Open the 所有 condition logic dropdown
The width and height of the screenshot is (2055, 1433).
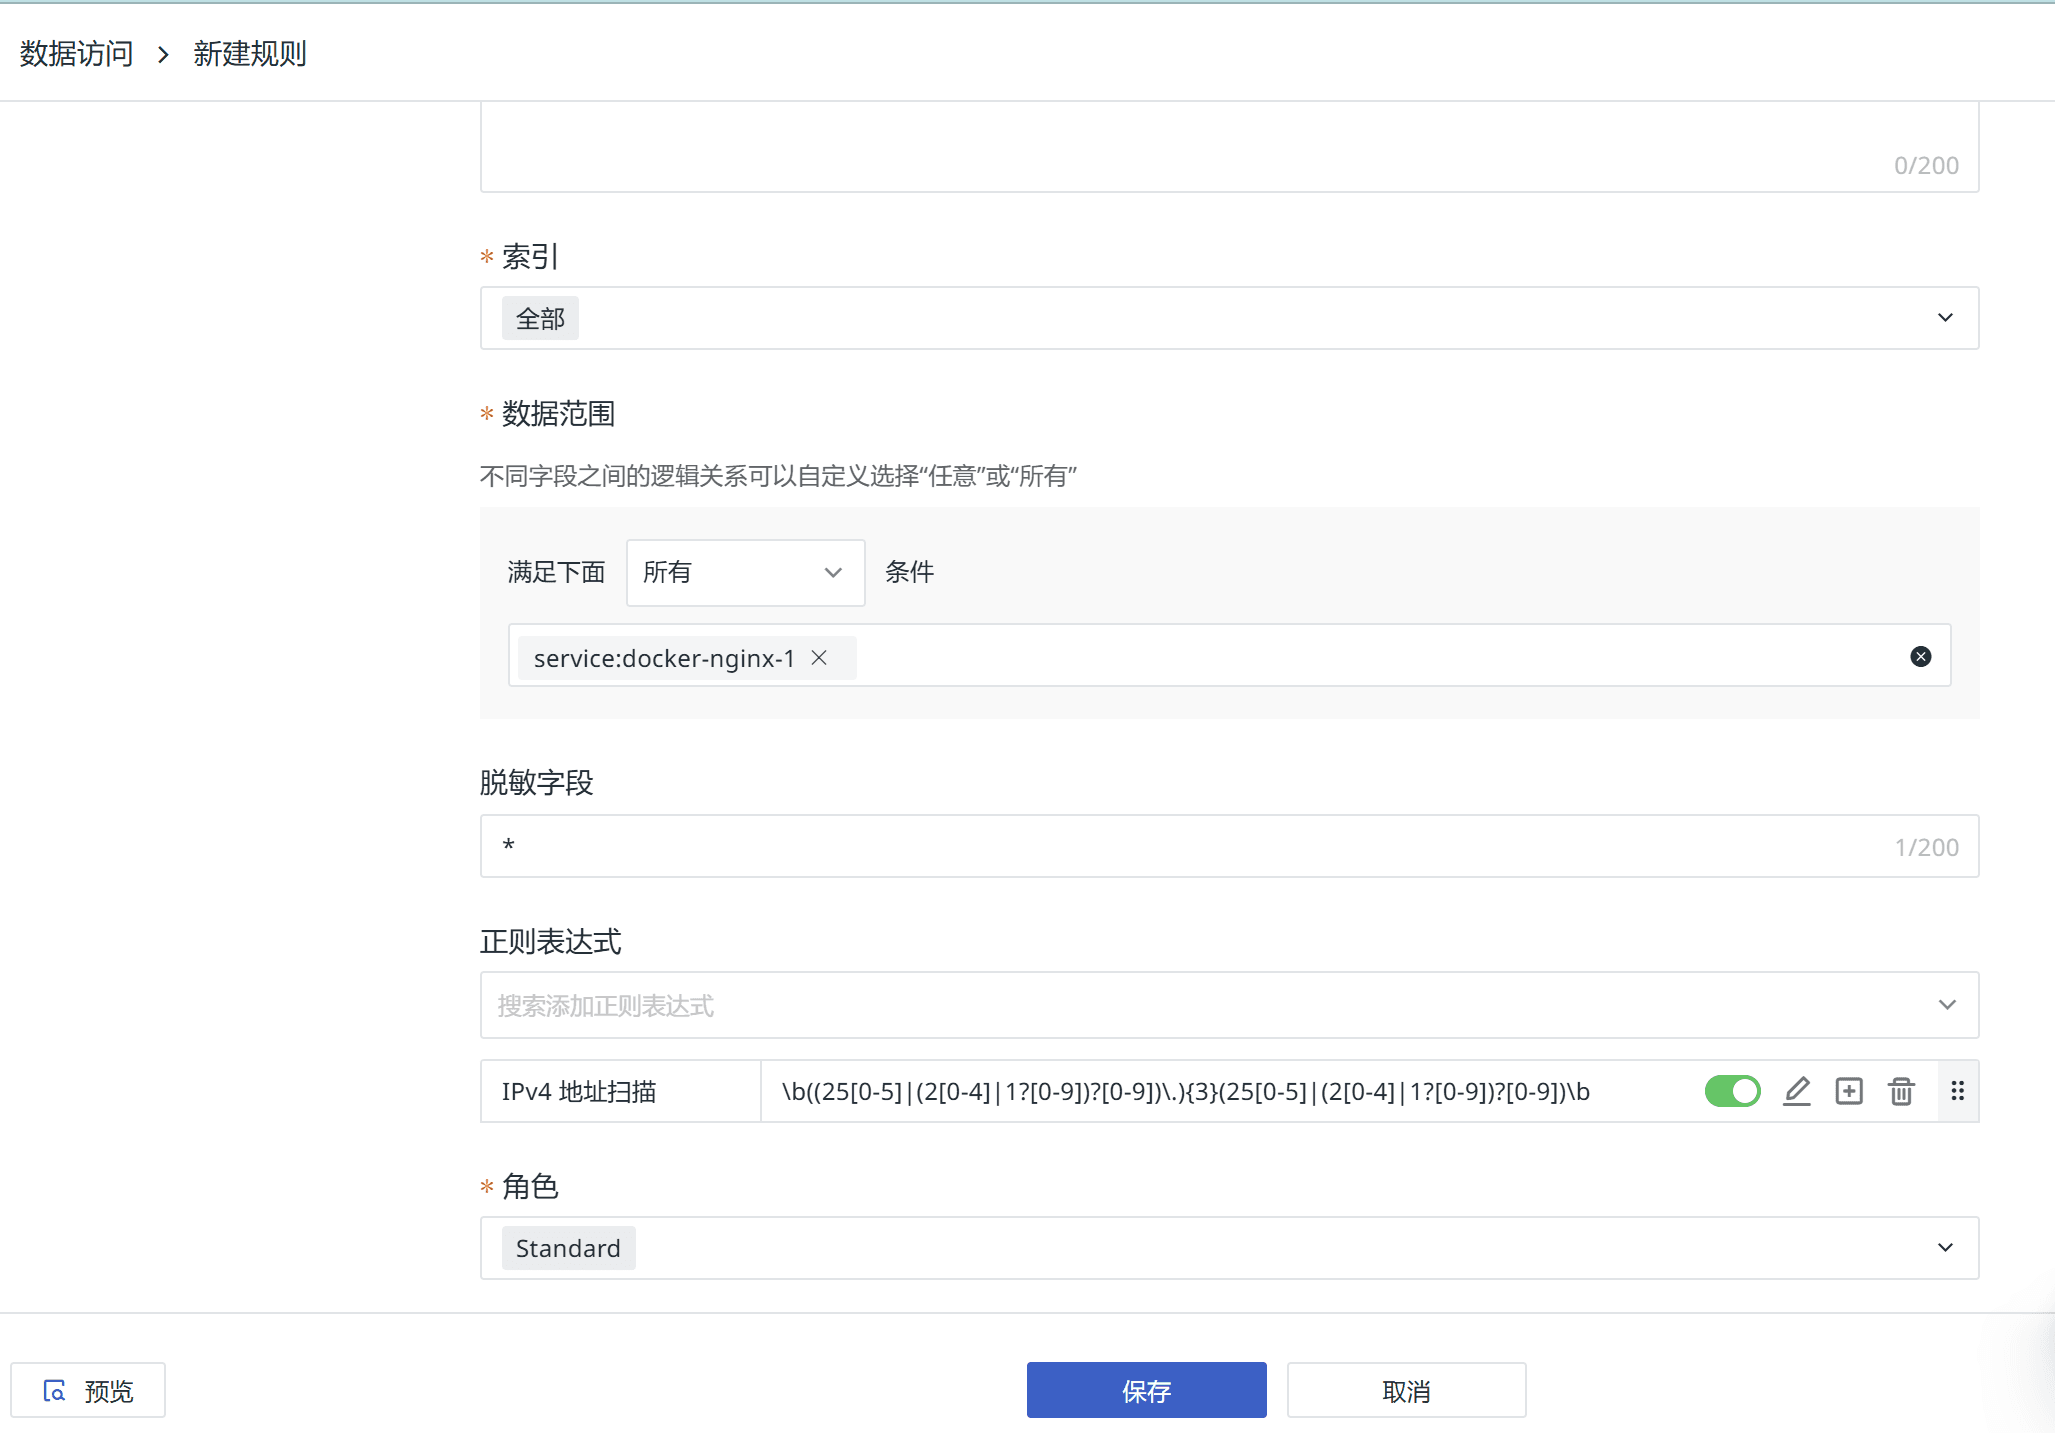tap(745, 572)
